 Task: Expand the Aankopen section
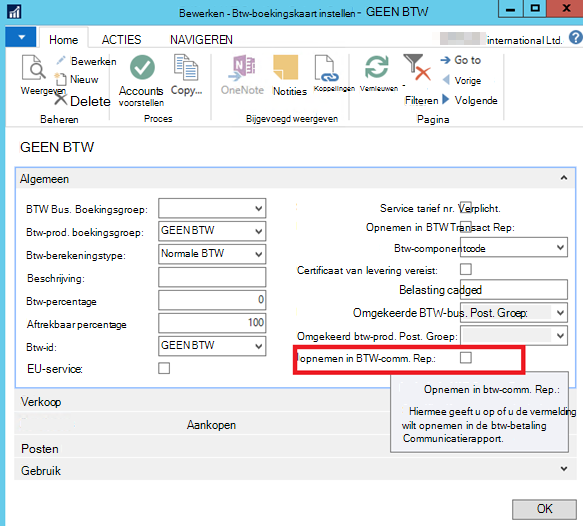[x=211, y=425]
